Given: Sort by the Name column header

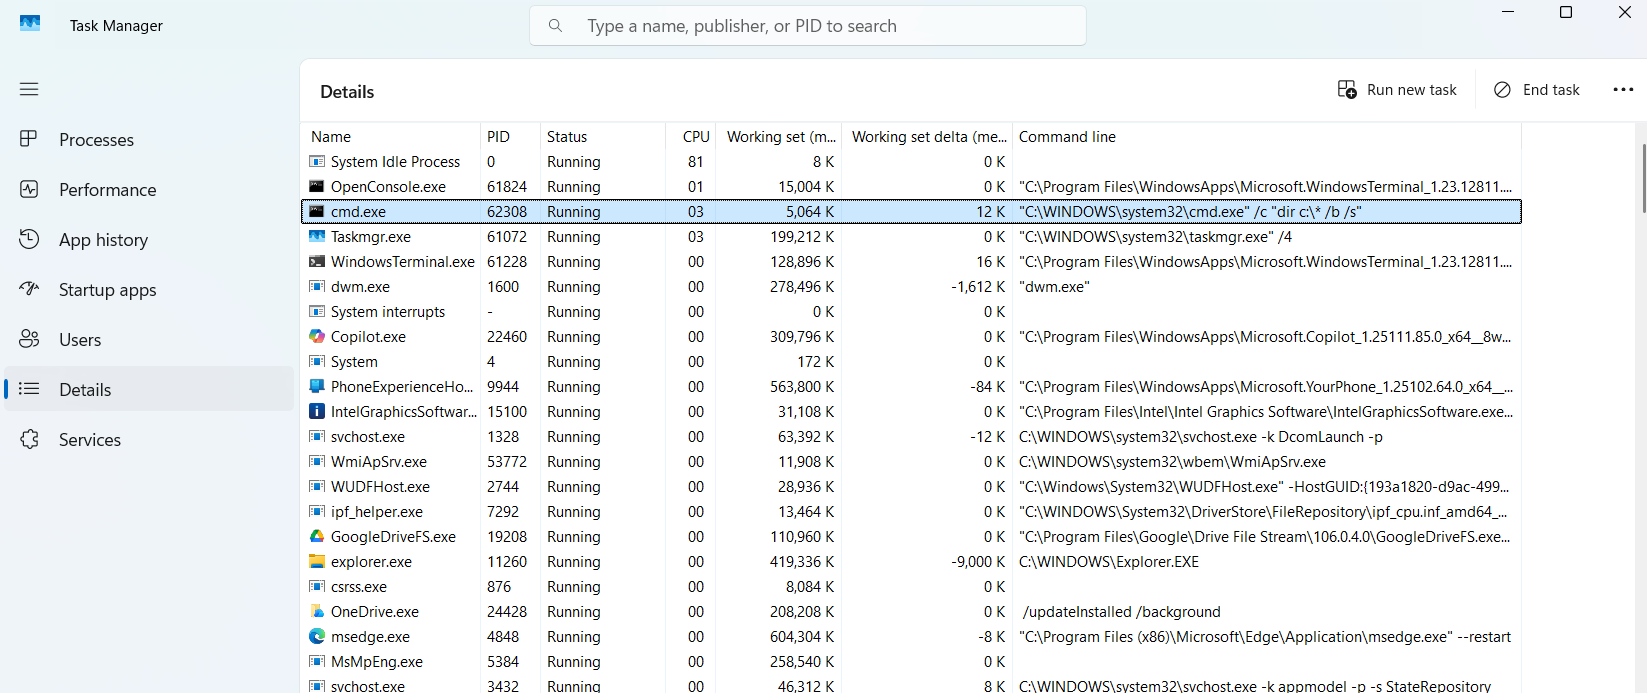Looking at the screenshot, I should [x=391, y=137].
